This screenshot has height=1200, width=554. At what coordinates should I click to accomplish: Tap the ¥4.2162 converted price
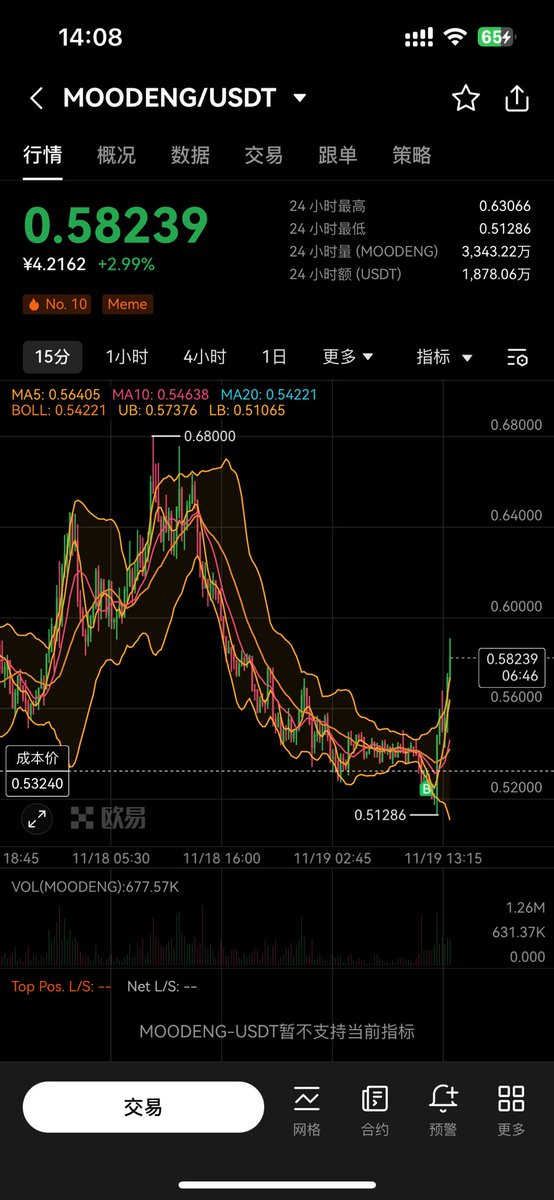pos(55,265)
